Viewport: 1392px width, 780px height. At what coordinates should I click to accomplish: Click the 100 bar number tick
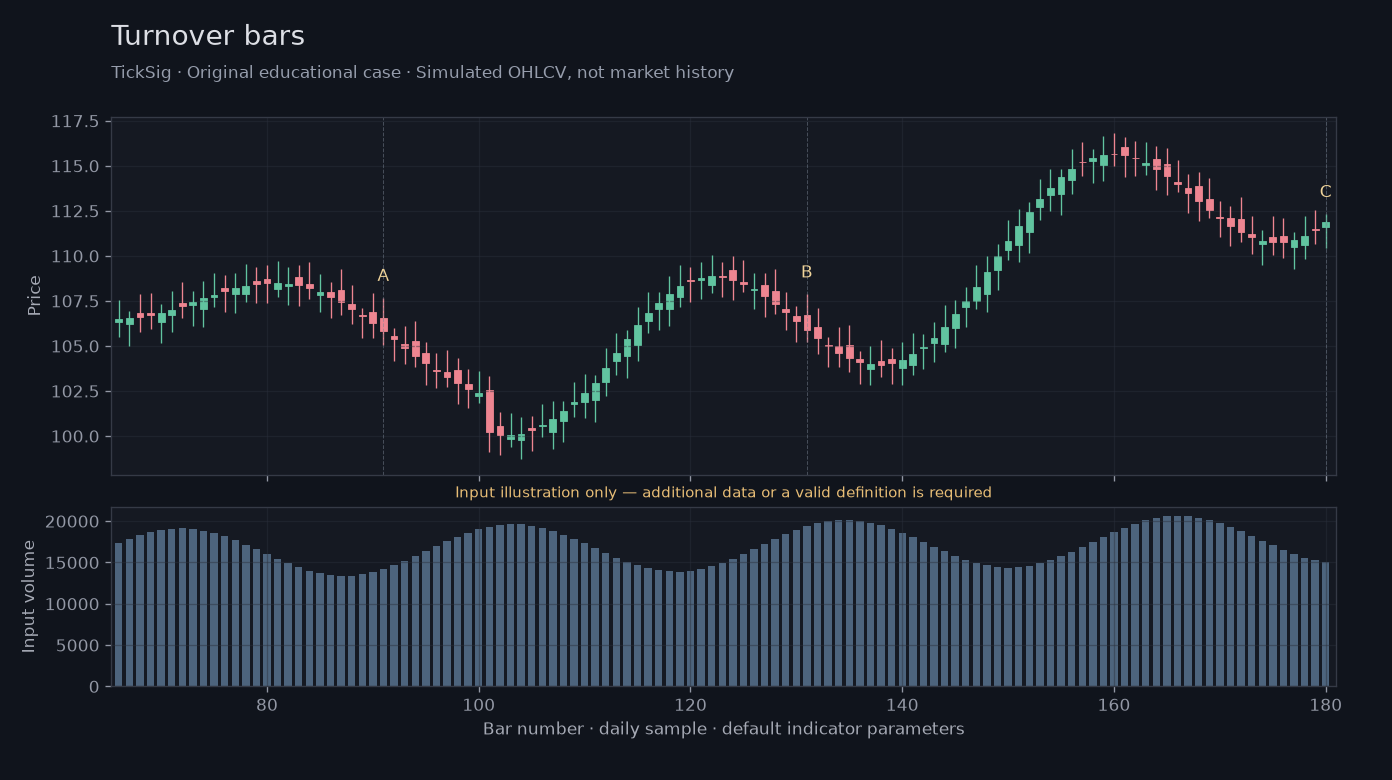479,704
